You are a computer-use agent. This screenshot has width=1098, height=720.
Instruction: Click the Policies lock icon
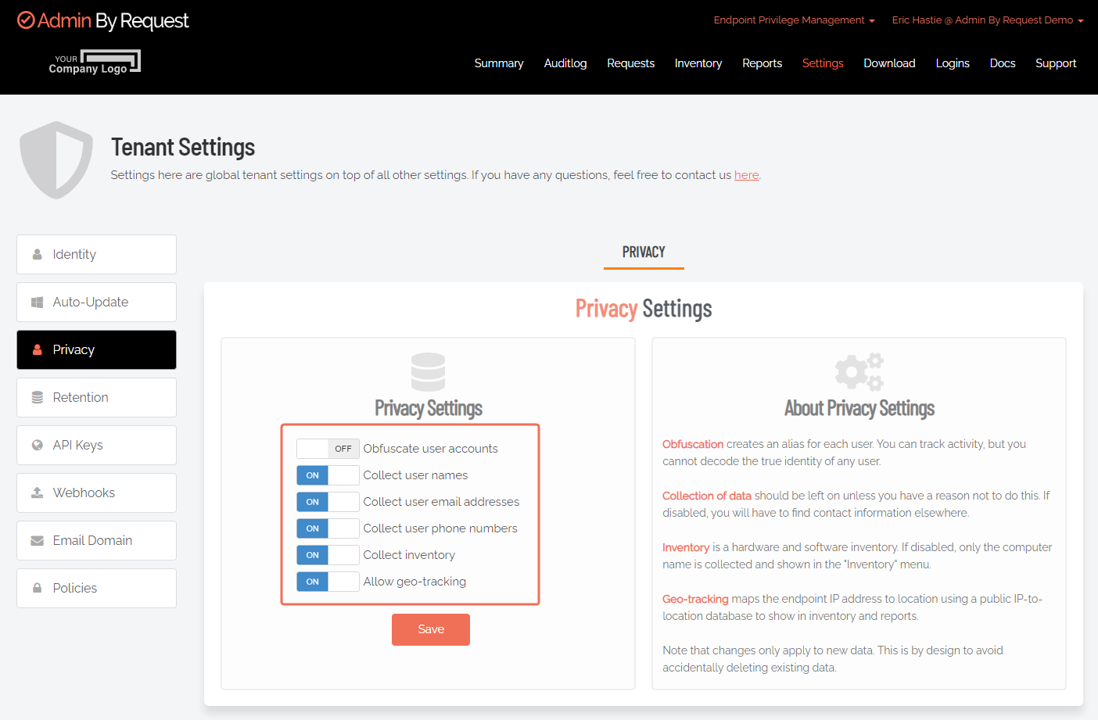click(x=37, y=588)
